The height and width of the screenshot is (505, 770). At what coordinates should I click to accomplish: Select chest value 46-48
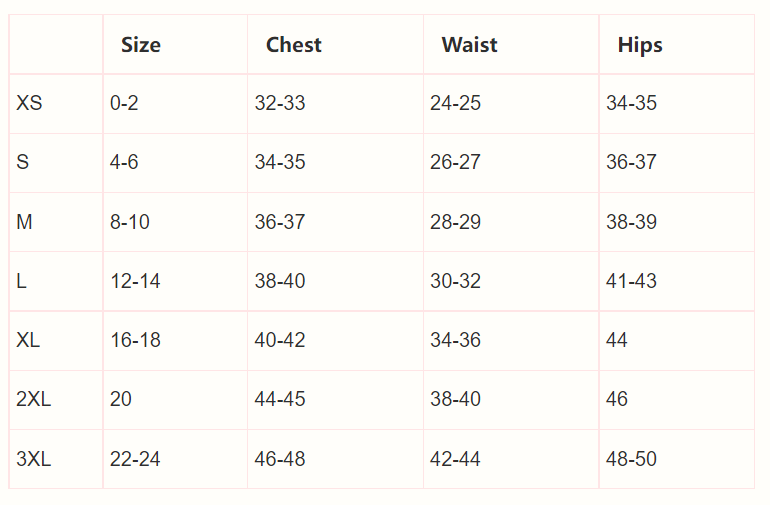coord(280,459)
